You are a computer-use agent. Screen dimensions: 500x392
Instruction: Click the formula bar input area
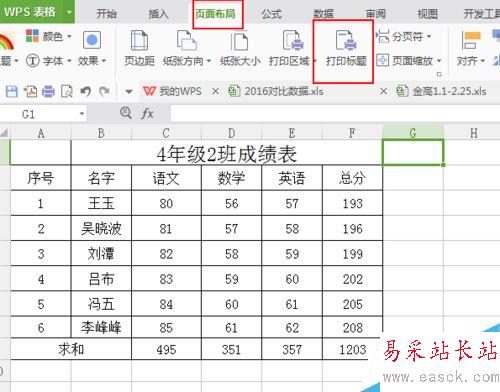tap(335, 114)
